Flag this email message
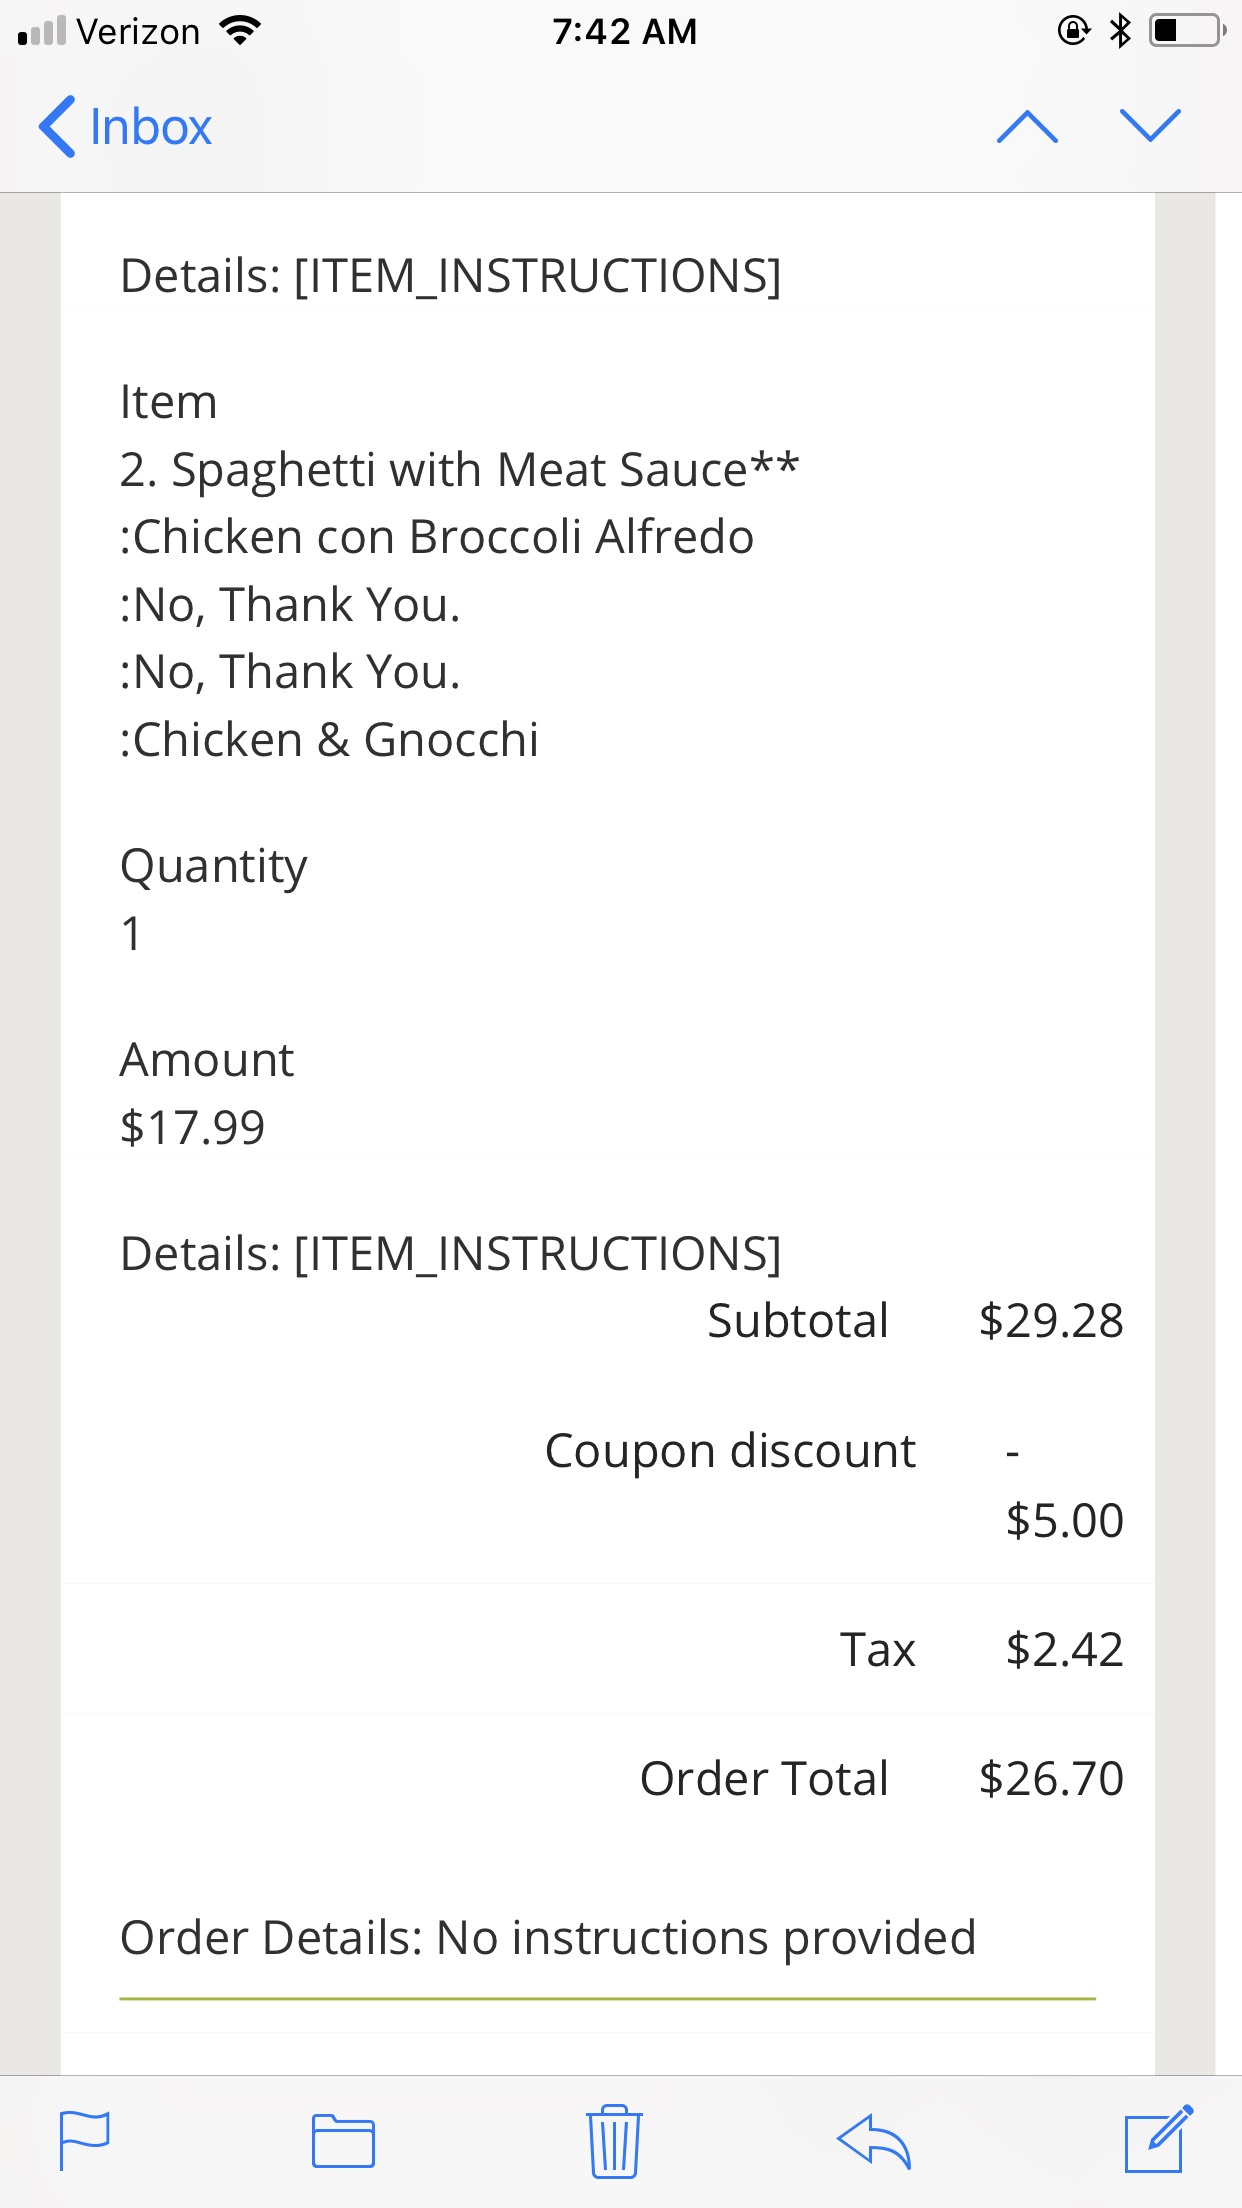The image size is (1242, 2208). click(85, 2140)
